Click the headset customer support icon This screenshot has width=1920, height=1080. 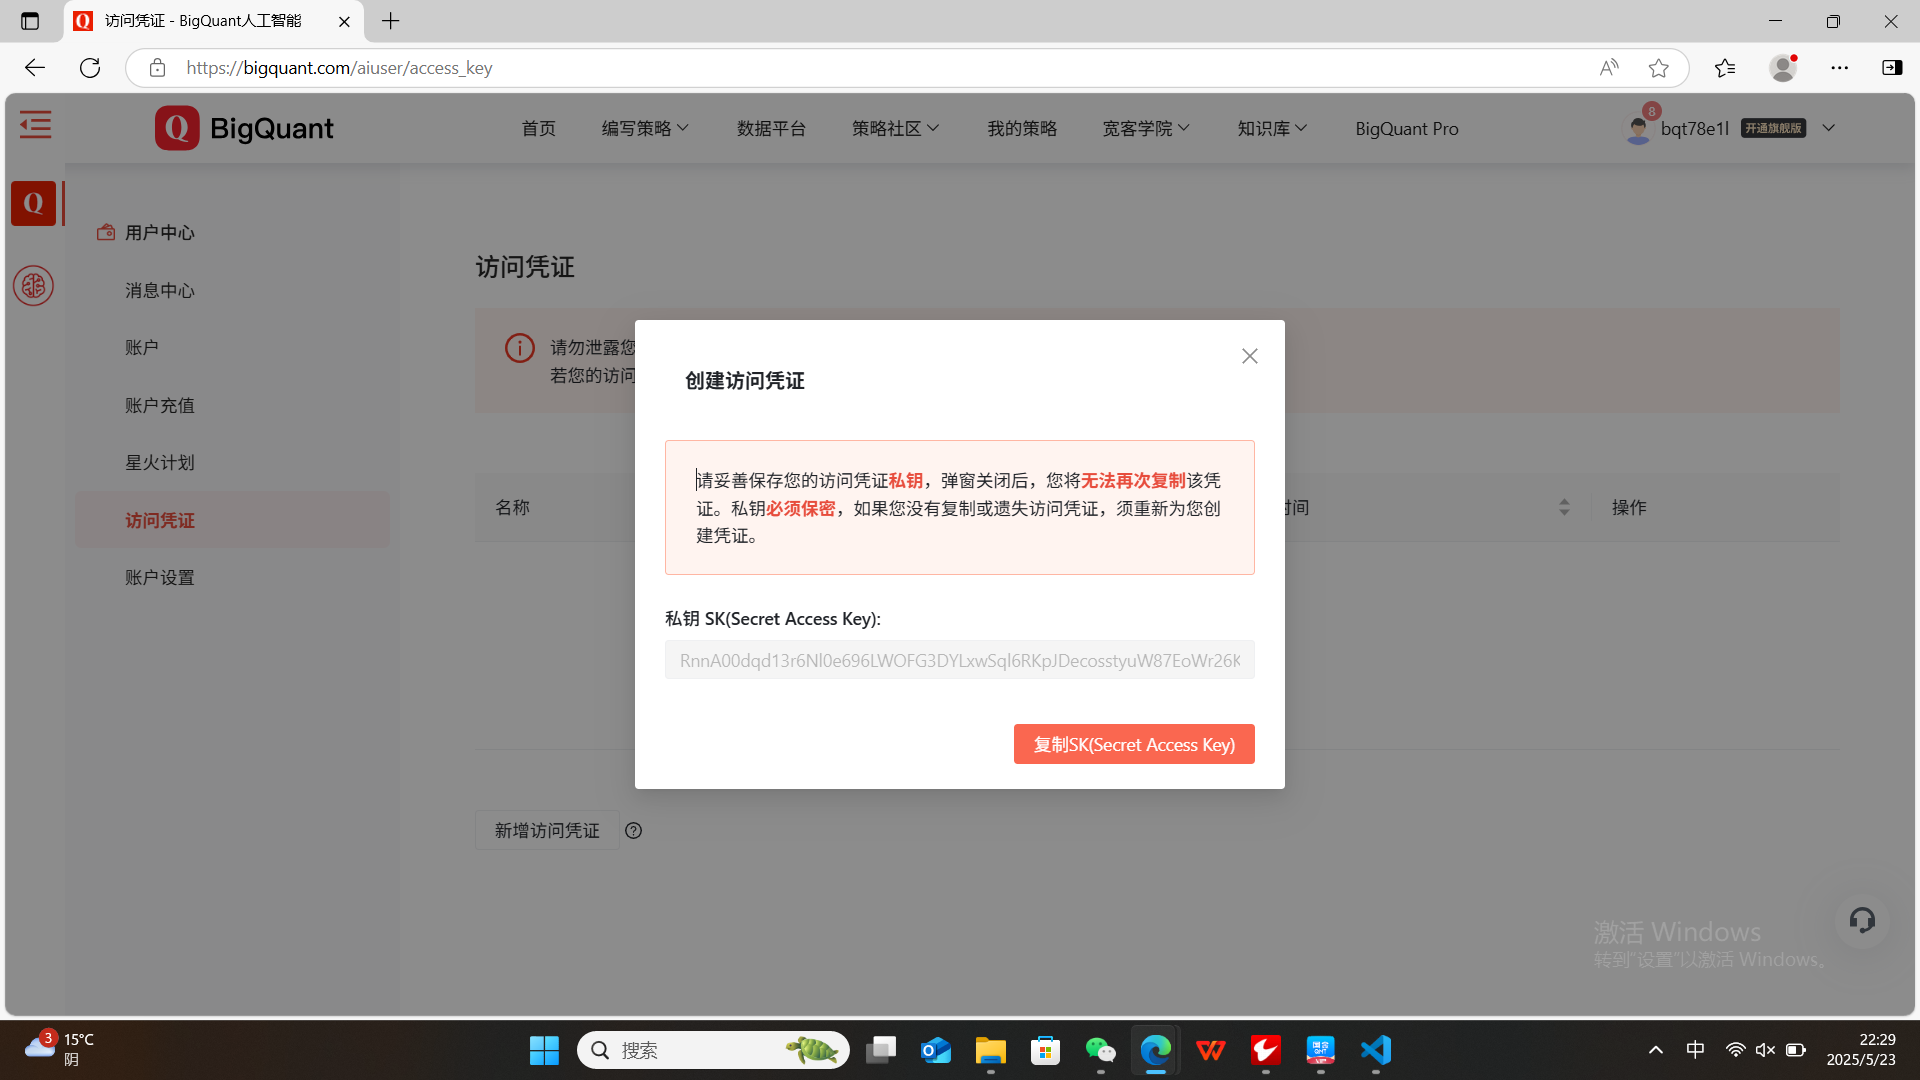(x=1861, y=920)
